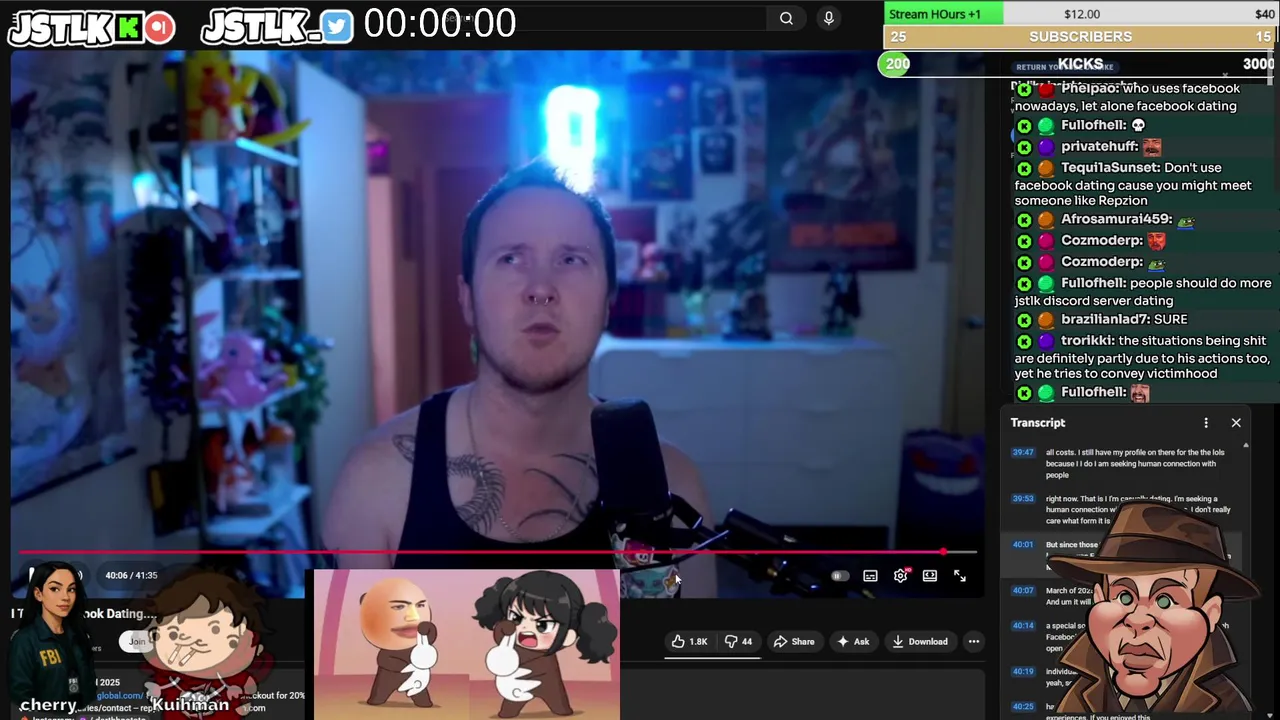The height and width of the screenshot is (720, 1280).
Task: Close the Transcript panel
Action: click(x=1236, y=423)
